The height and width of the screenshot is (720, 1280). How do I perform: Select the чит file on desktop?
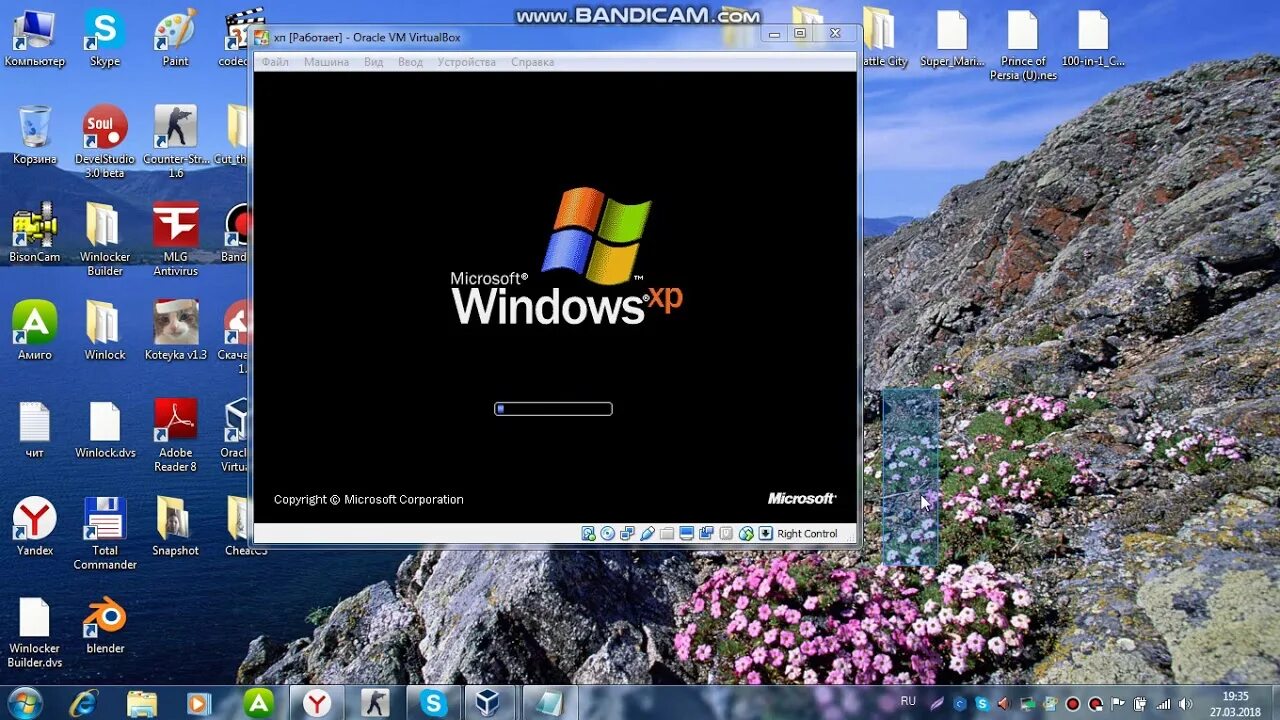[x=34, y=430]
